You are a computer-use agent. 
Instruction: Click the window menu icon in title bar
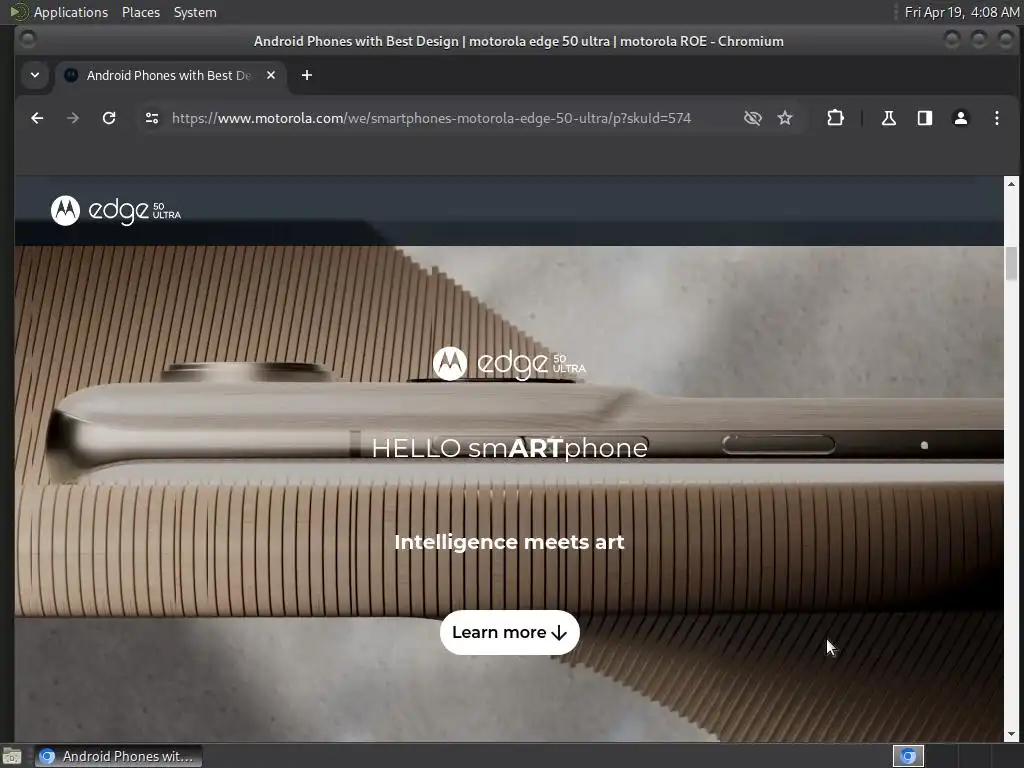click(x=28, y=40)
